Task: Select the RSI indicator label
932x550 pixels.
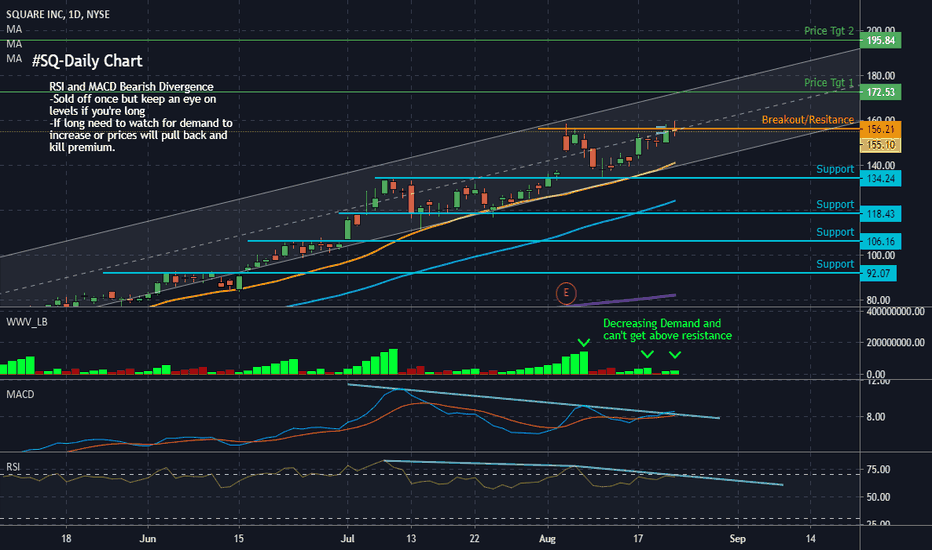Action: tap(13, 467)
